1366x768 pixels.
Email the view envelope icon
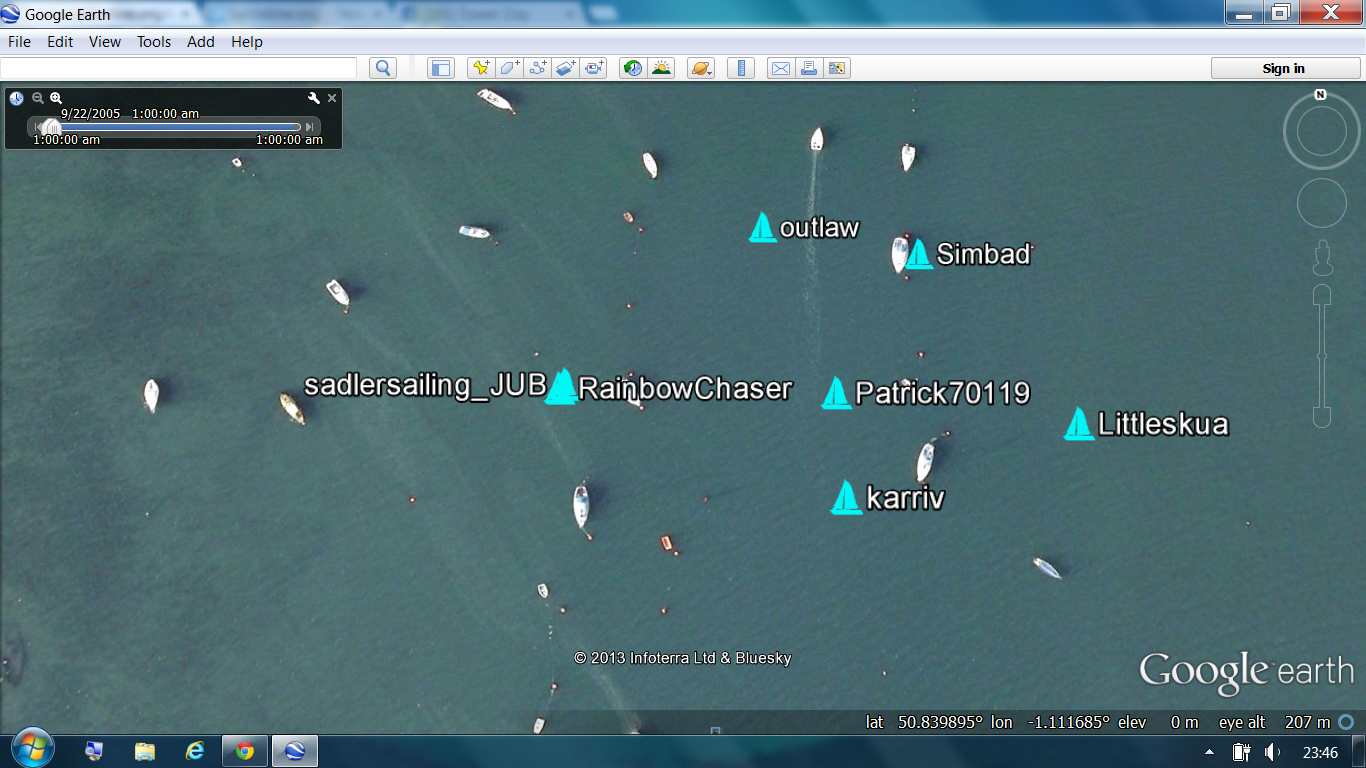pos(780,68)
